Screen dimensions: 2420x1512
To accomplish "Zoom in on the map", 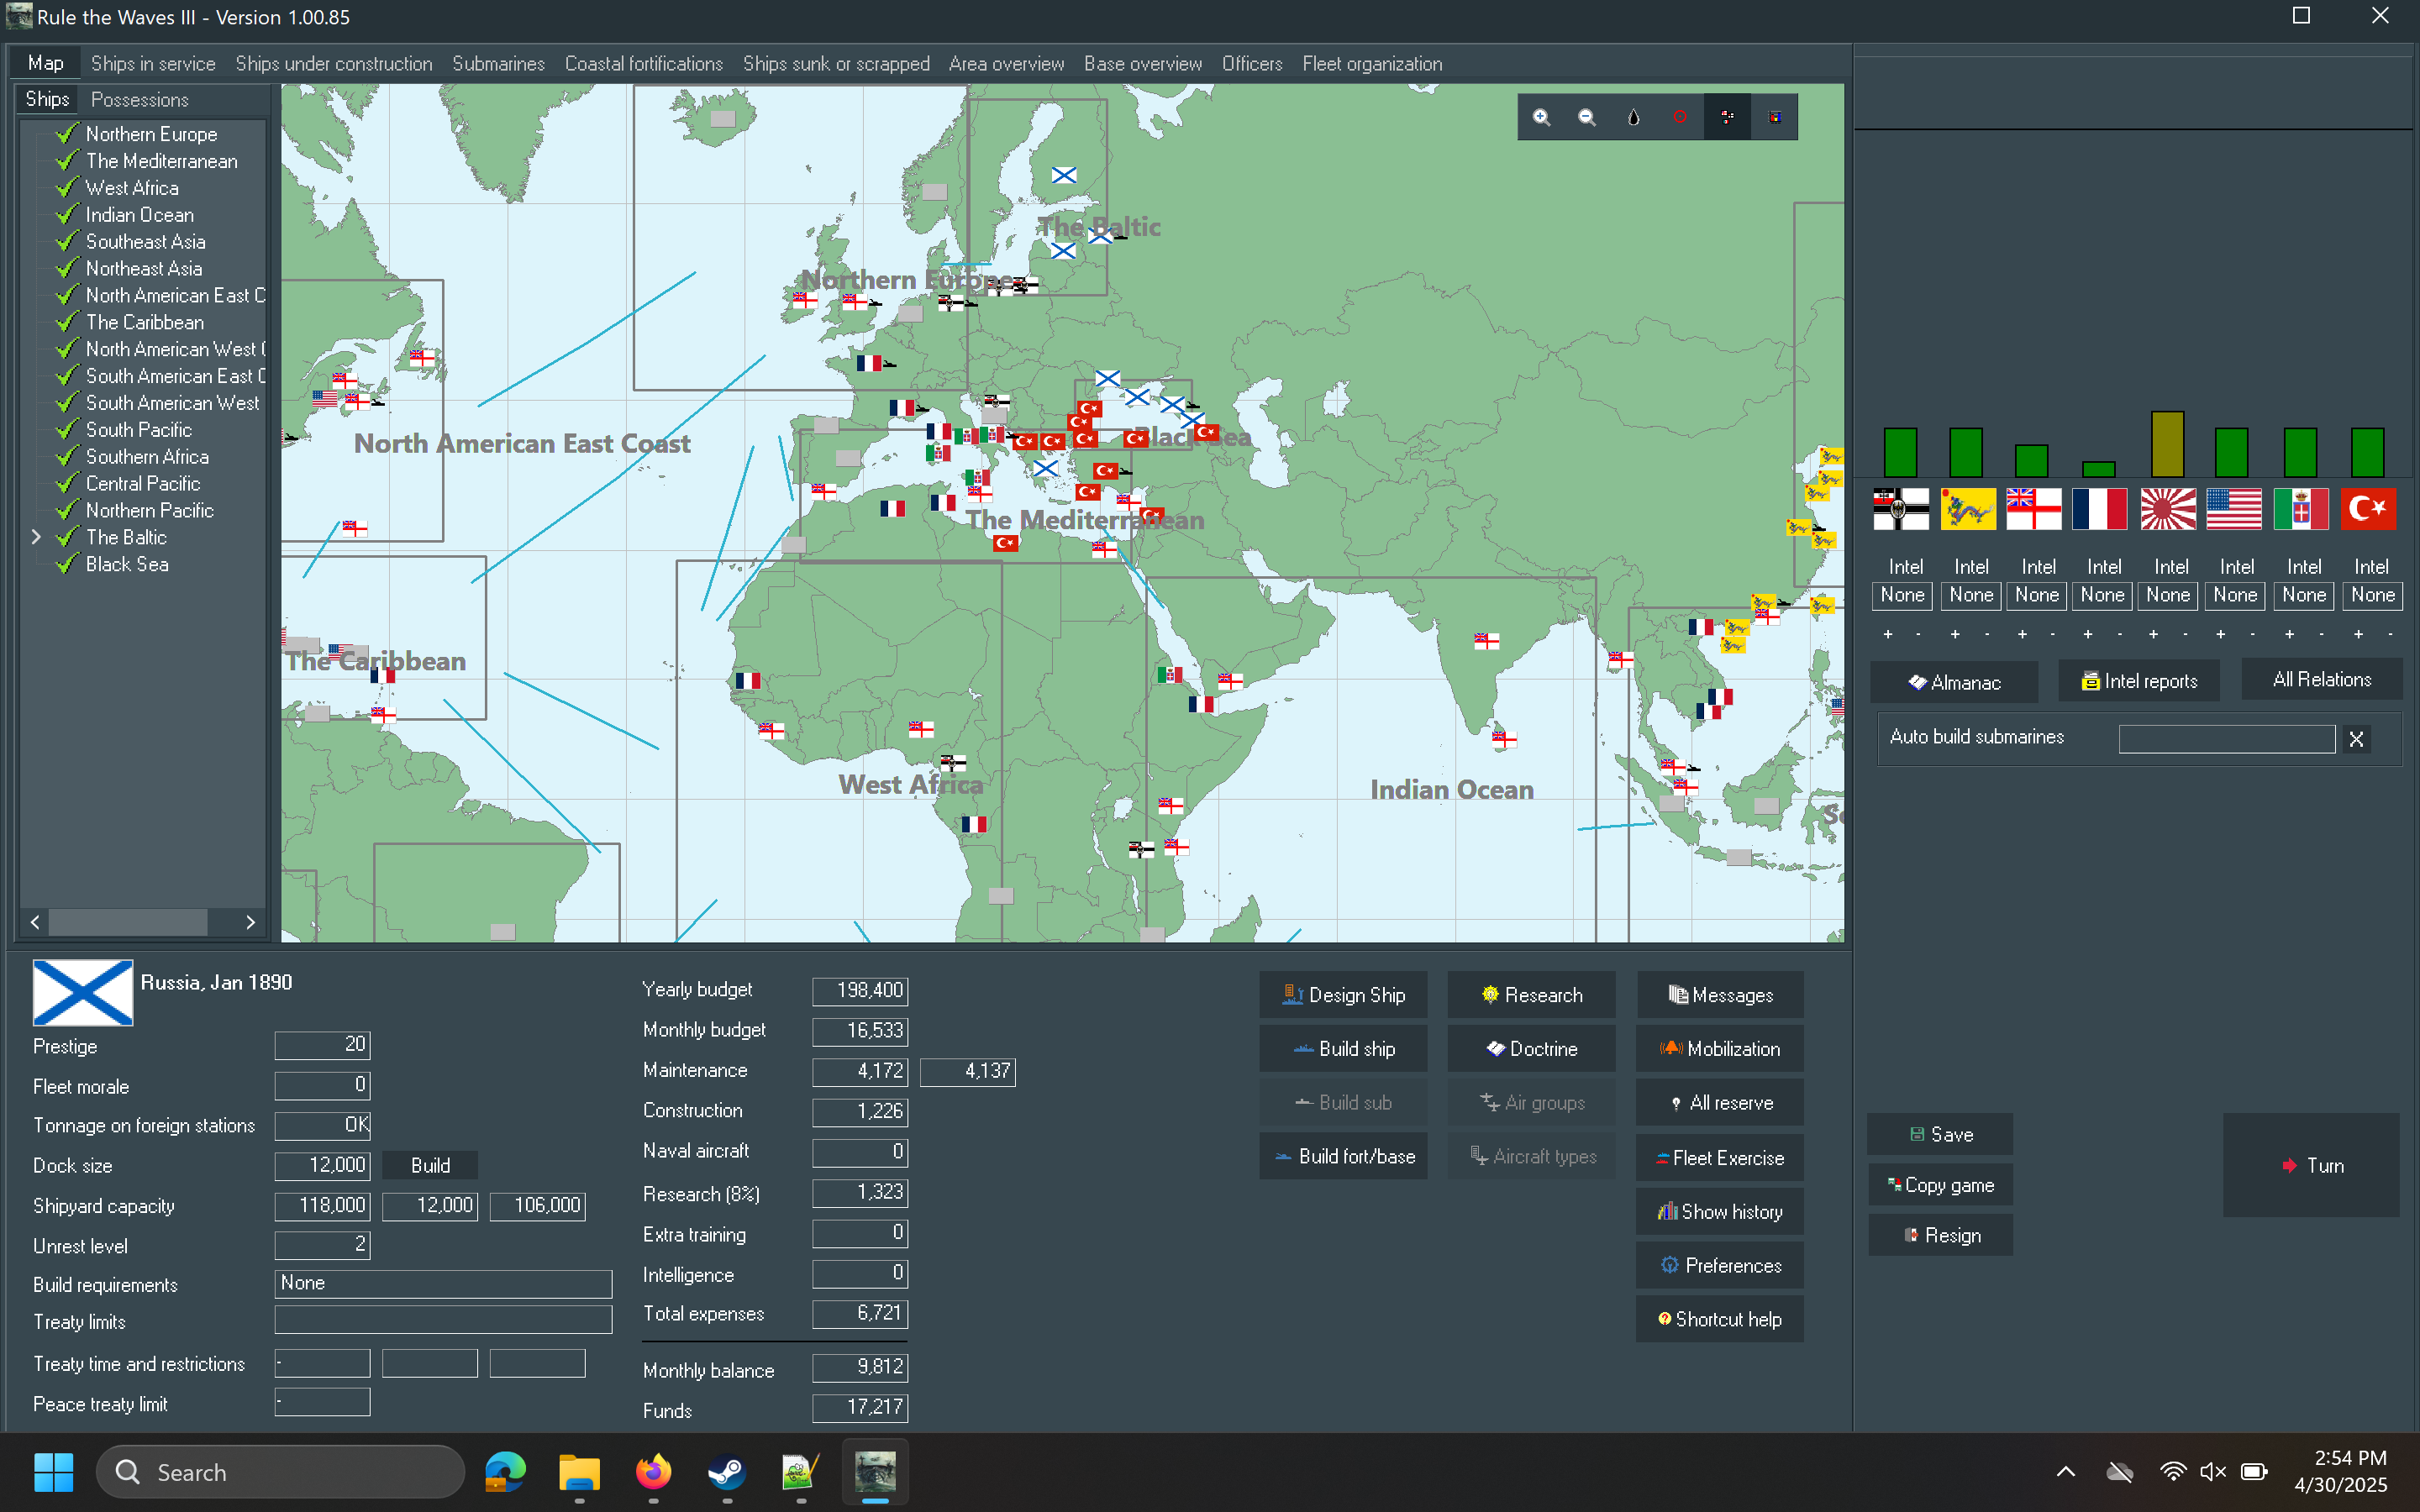I will pyautogui.click(x=1541, y=117).
